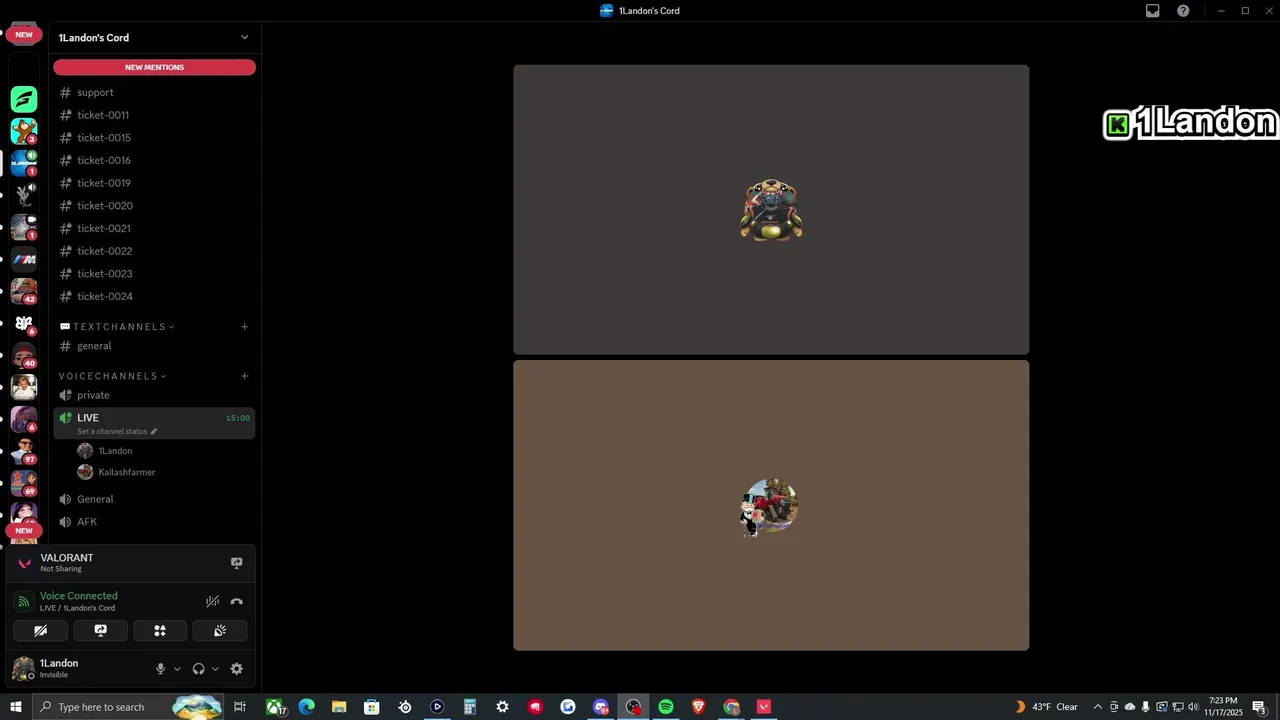The width and height of the screenshot is (1280, 720).
Task: Toggle camera on in voice panel
Action: click(41, 631)
